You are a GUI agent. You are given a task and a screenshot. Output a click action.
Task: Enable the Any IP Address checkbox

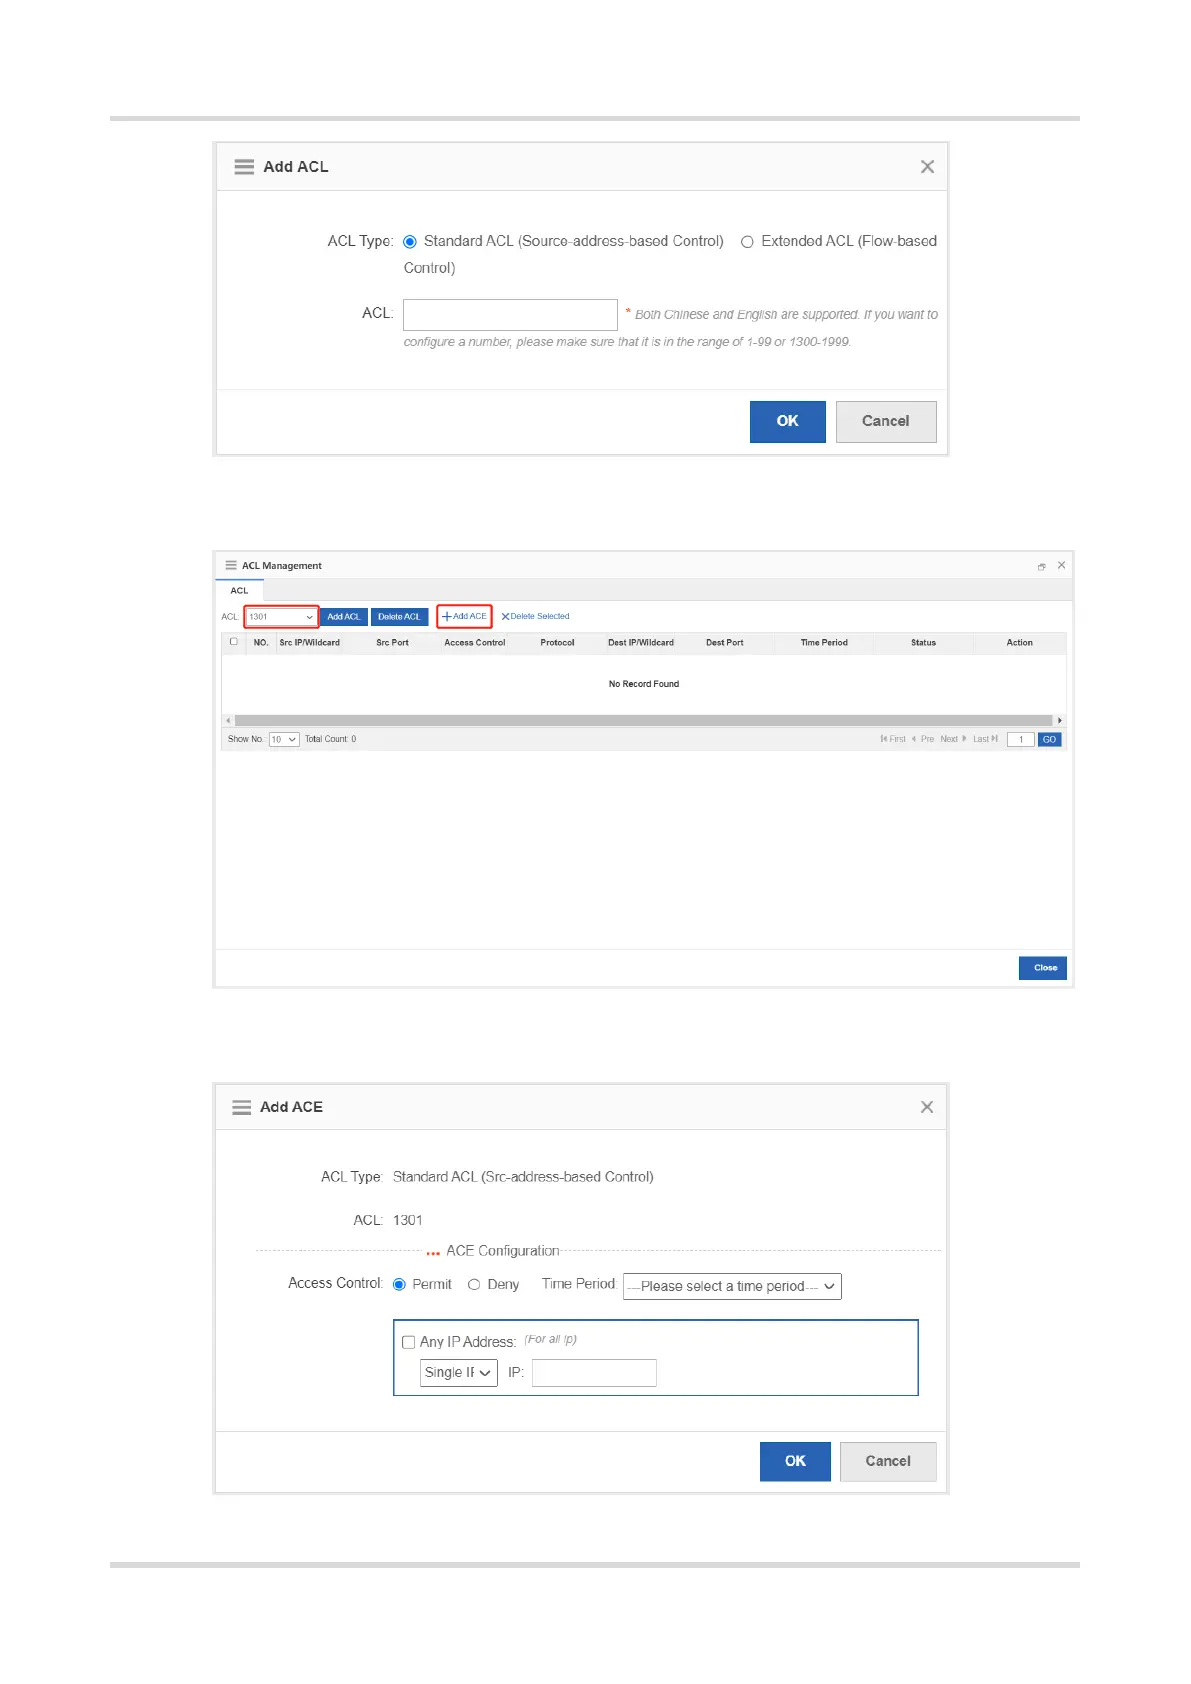click(408, 1342)
